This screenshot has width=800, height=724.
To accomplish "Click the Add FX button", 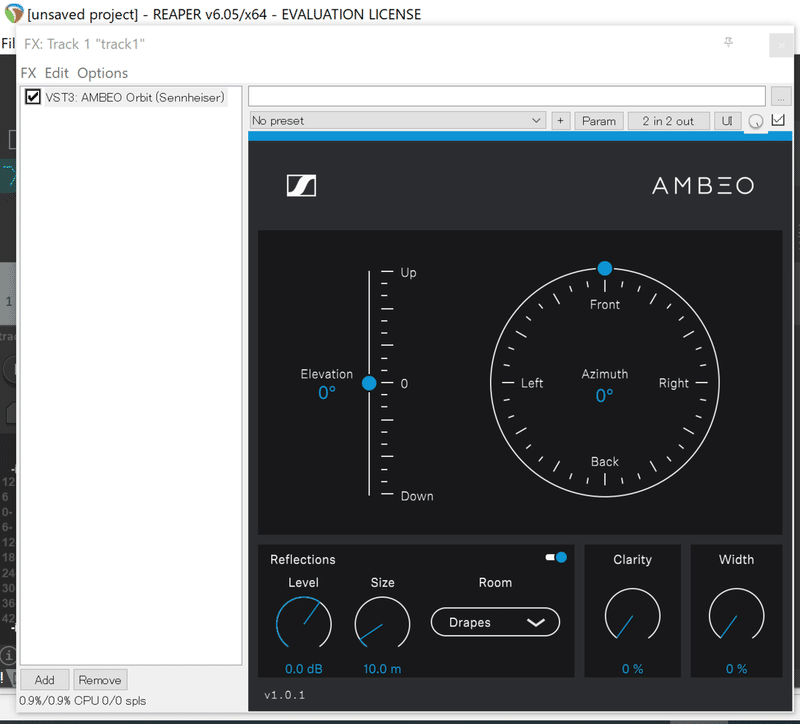I will click(x=44, y=680).
